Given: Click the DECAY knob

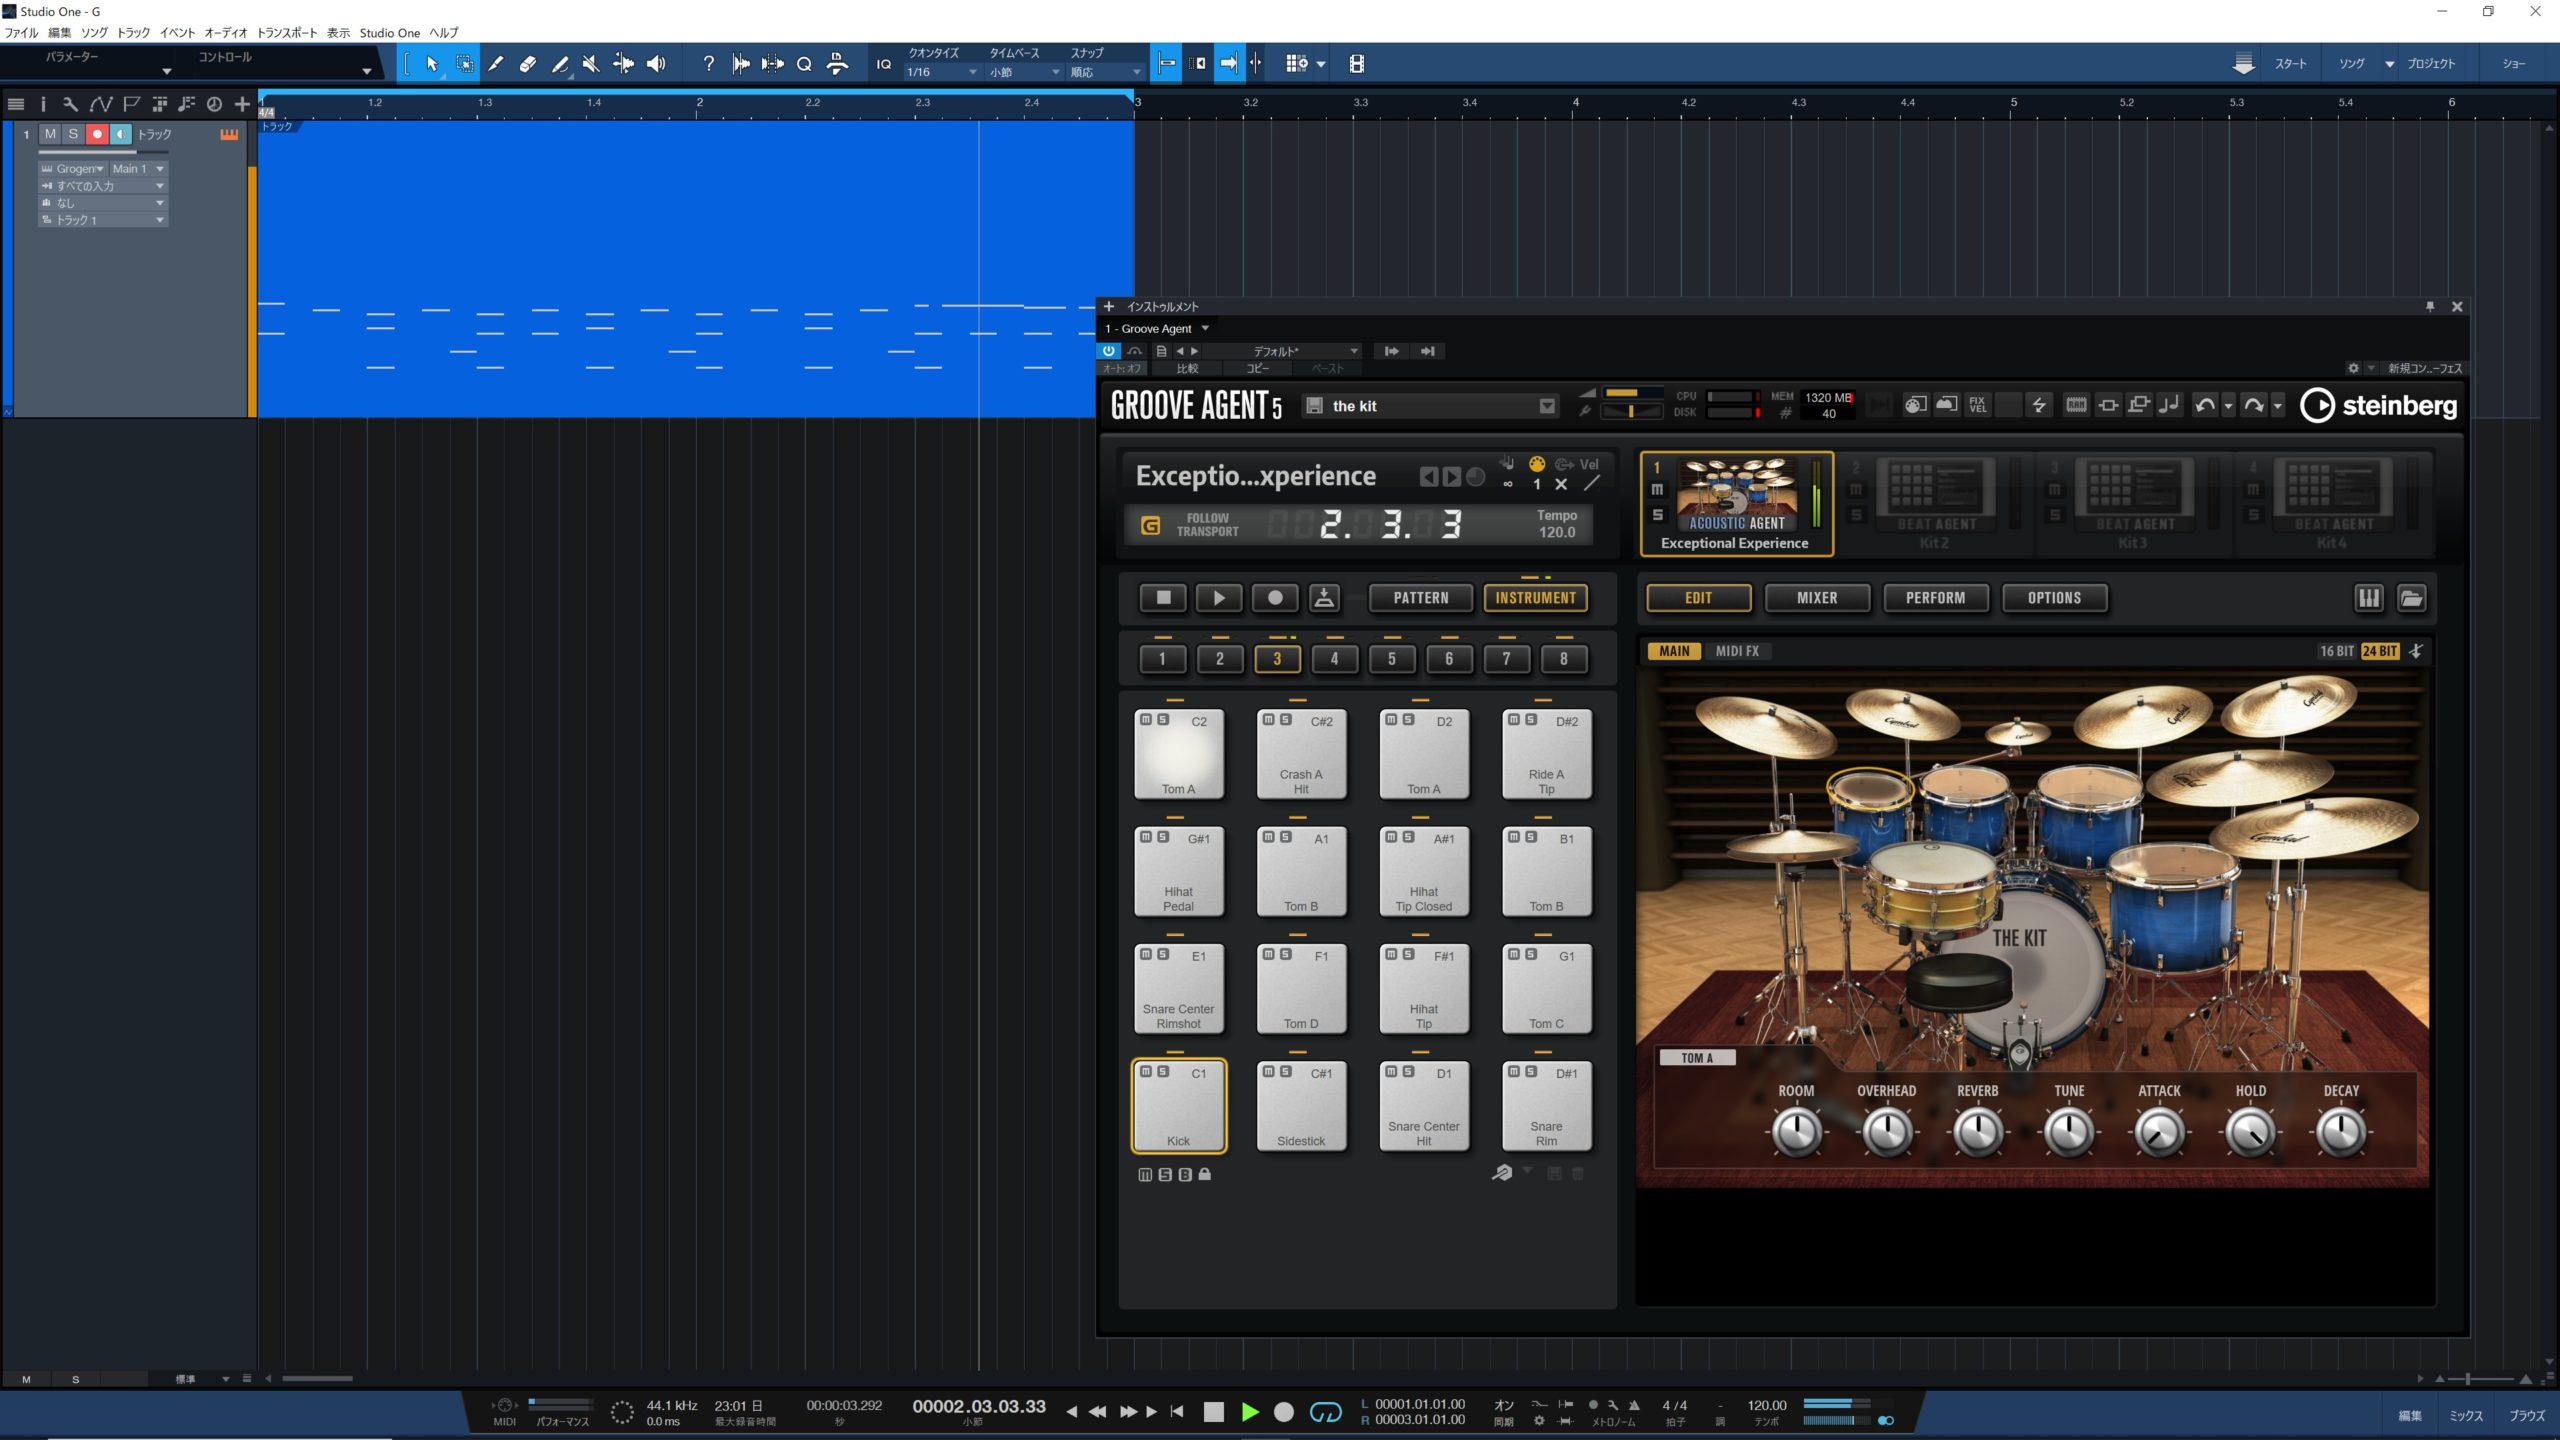Looking at the screenshot, I should click(2340, 1132).
